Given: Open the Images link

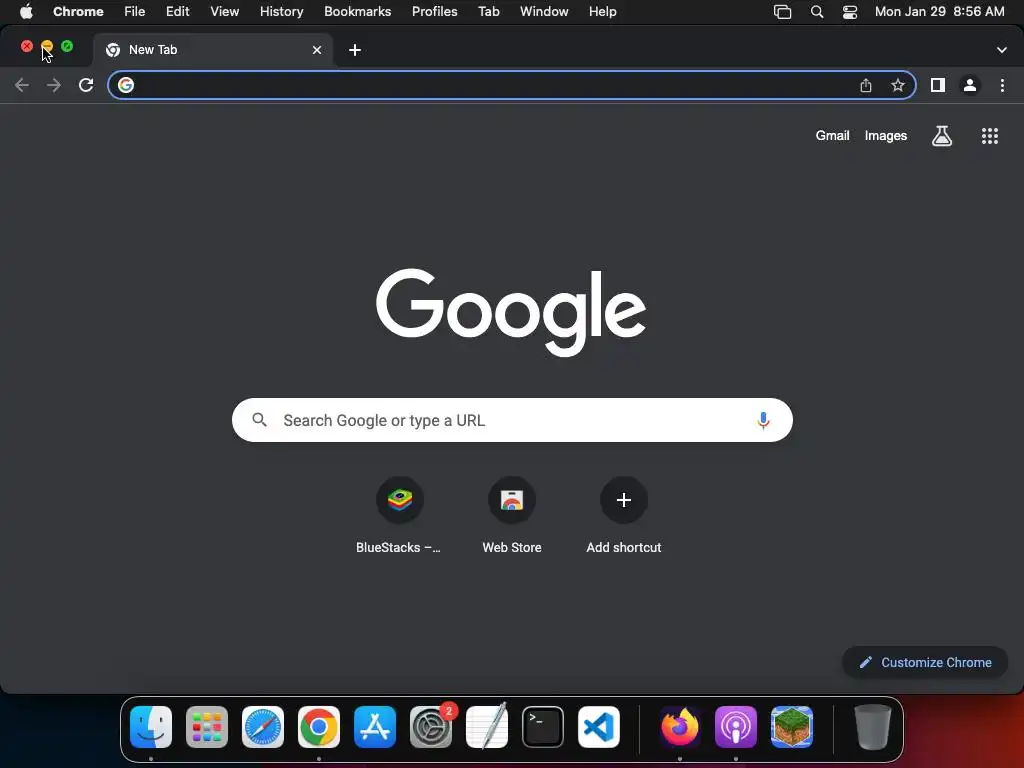Looking at the screenshot, I should click(x=886, y=136).
